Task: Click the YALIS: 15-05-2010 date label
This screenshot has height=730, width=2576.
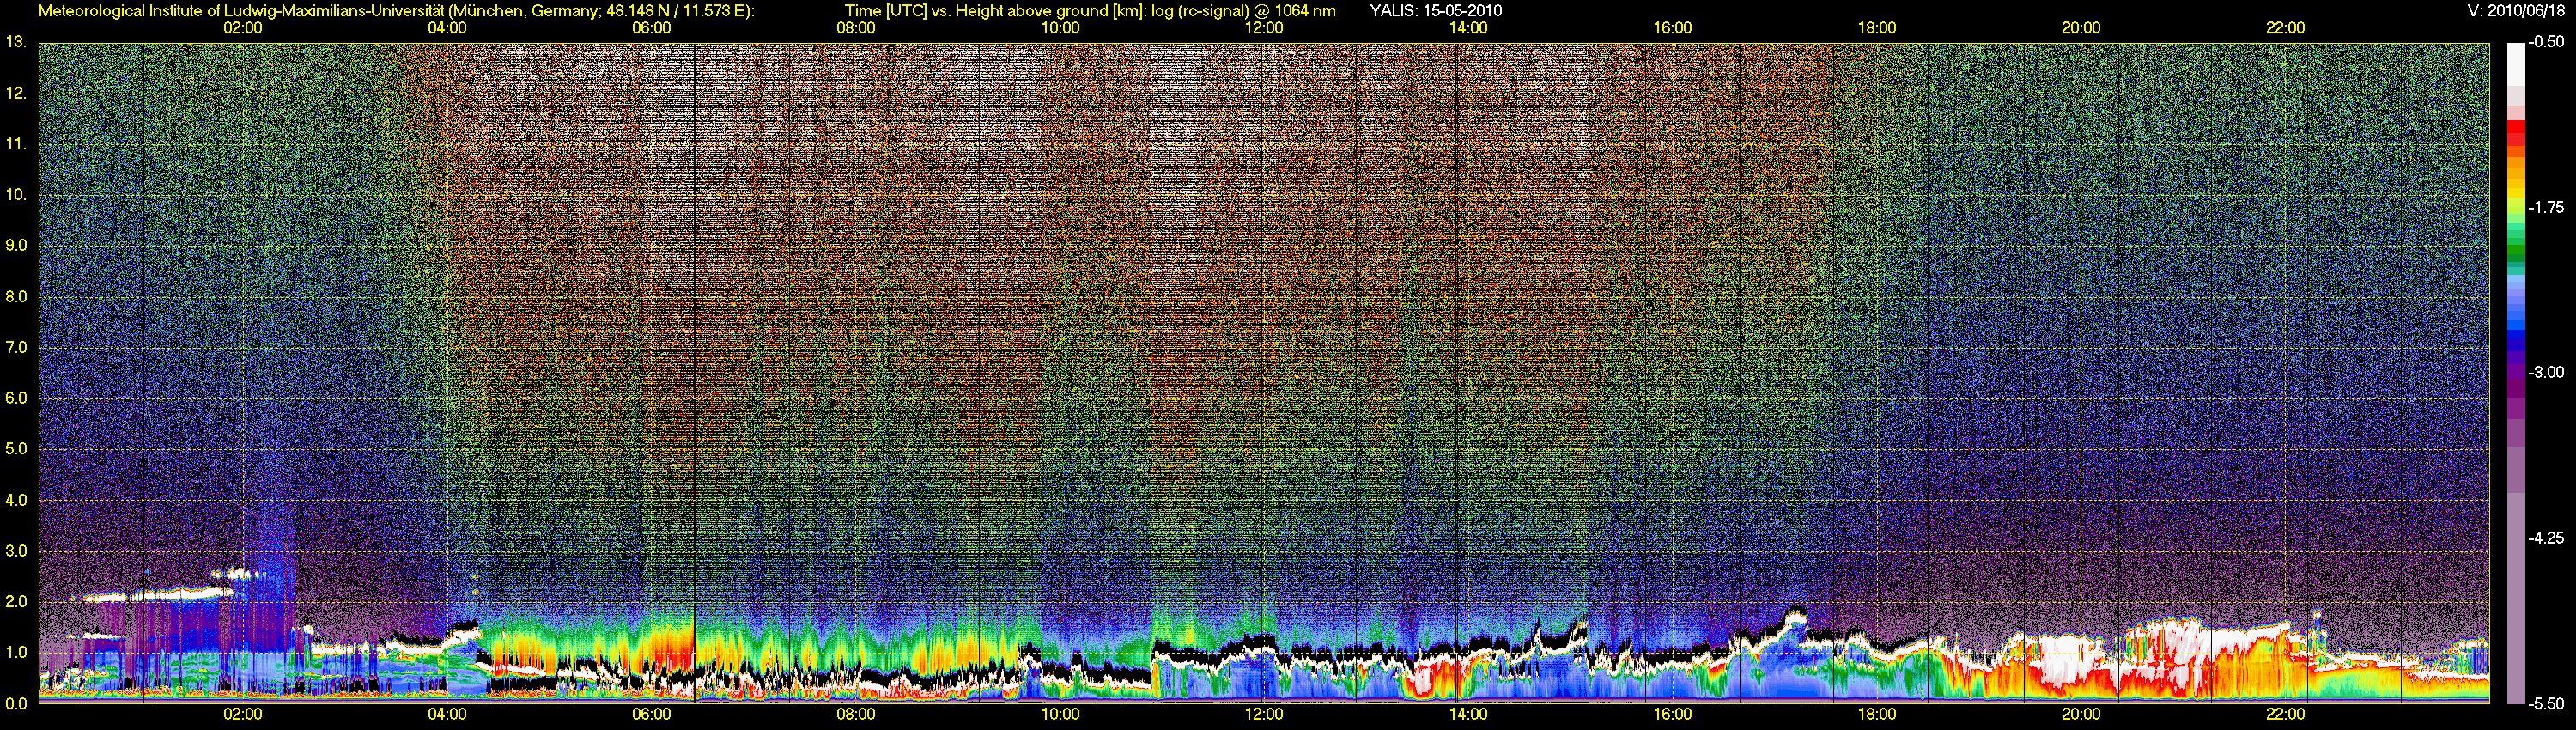Action: coord(1435,11)
